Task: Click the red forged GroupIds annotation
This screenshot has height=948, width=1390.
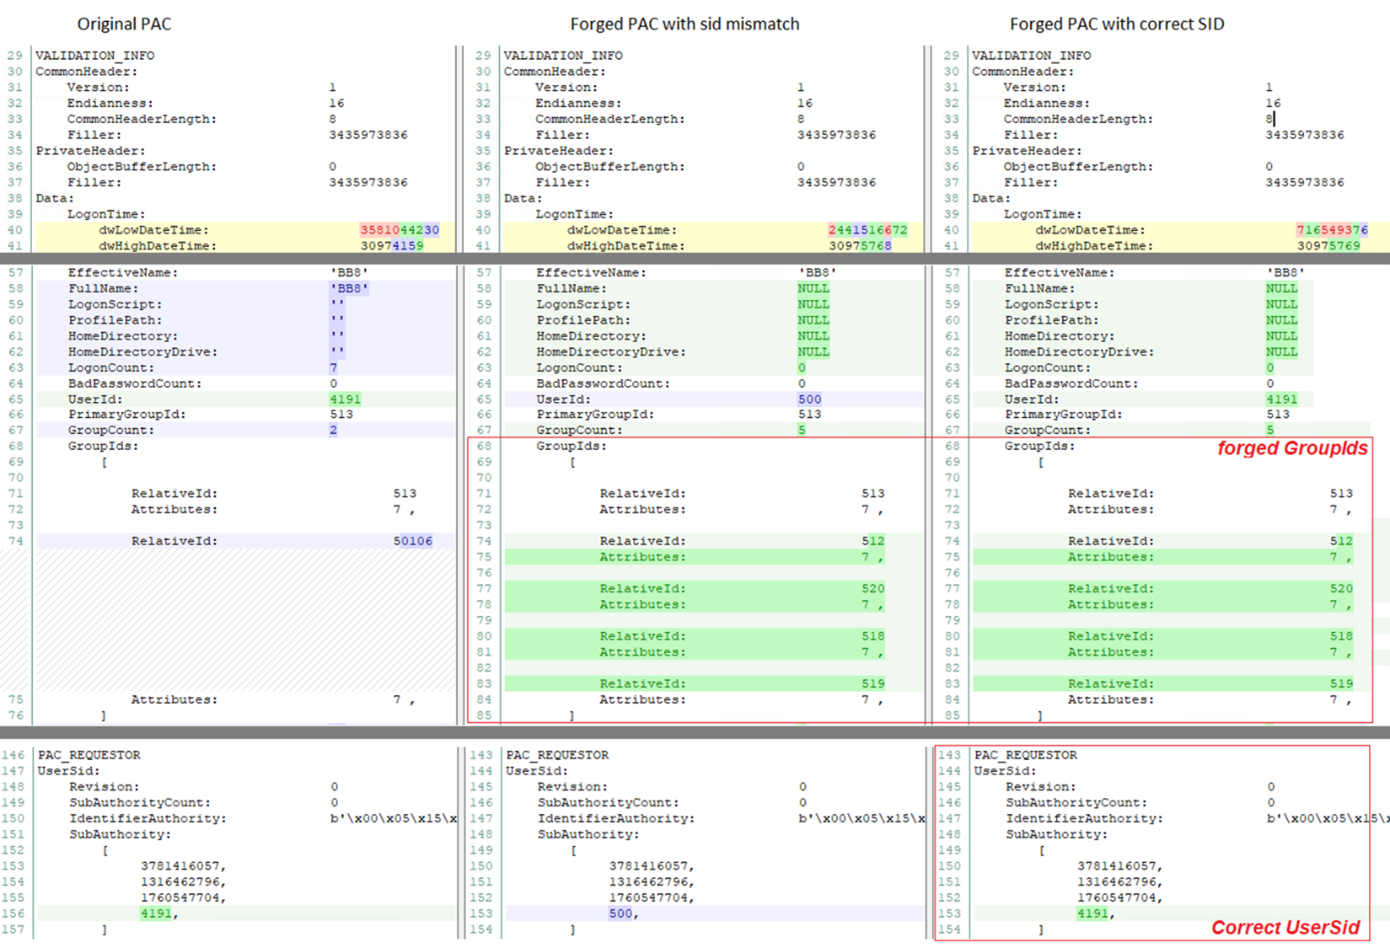Action: (1295, 448)
